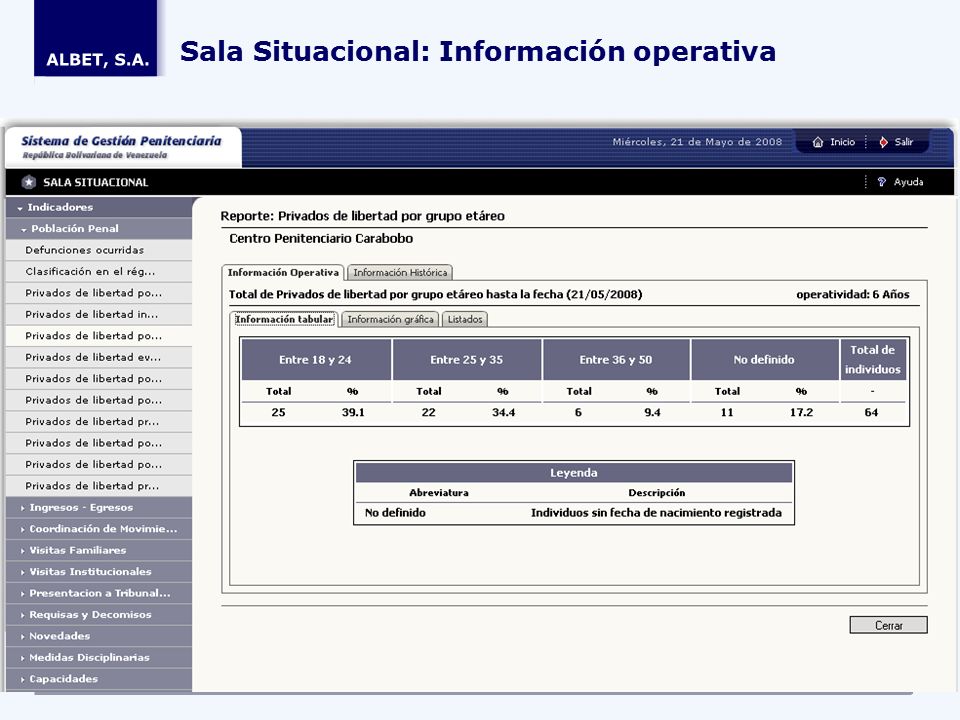Click Salir to log out
This screenshot has height=720, width=960.
click(903, 142)
